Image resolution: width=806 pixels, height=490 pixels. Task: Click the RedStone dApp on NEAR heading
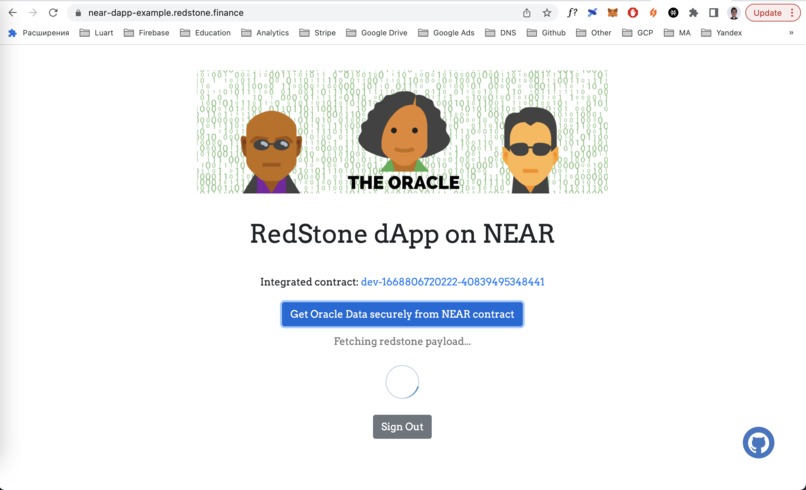pos(402,233)
